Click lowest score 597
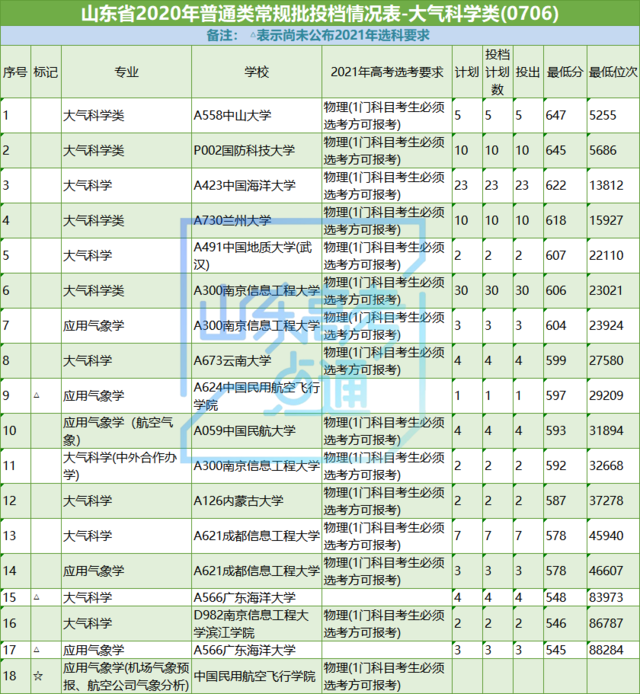This screenshot has height=694, width=640. pyautogui.click(x=555, y=396)
